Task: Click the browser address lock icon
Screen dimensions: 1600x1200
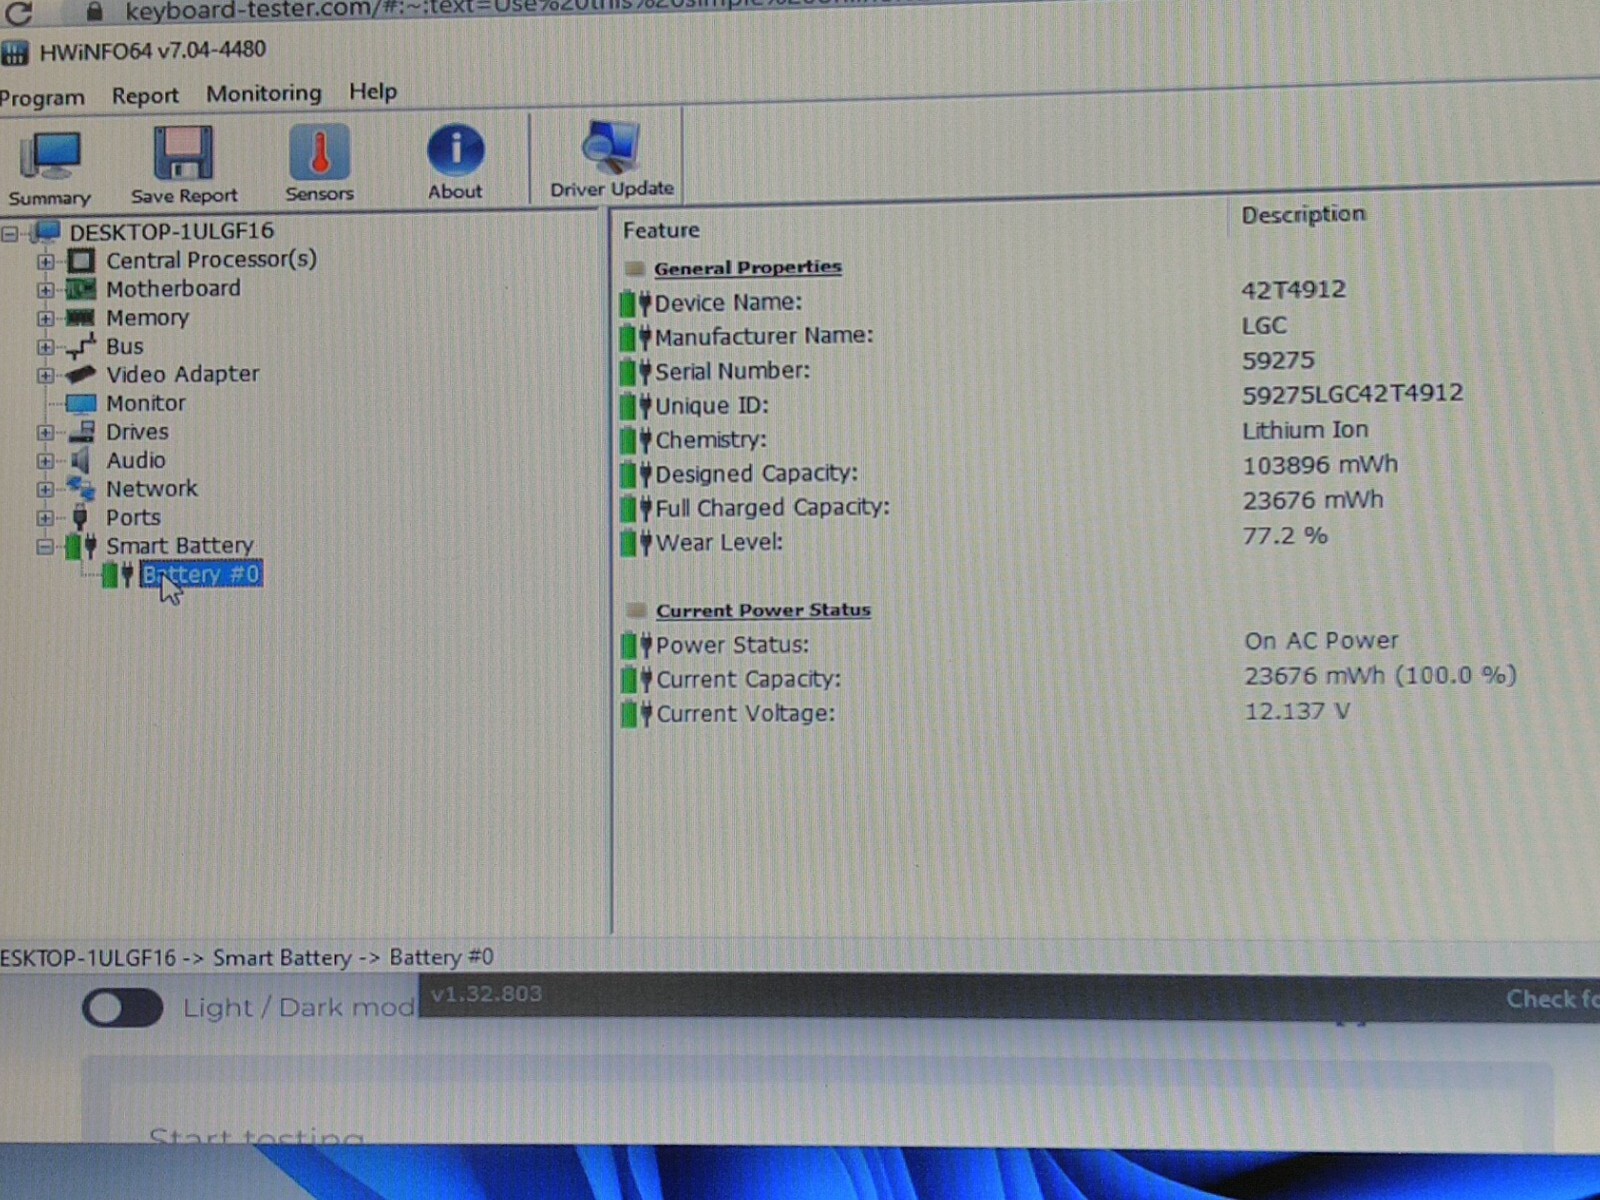Action: 94,11
